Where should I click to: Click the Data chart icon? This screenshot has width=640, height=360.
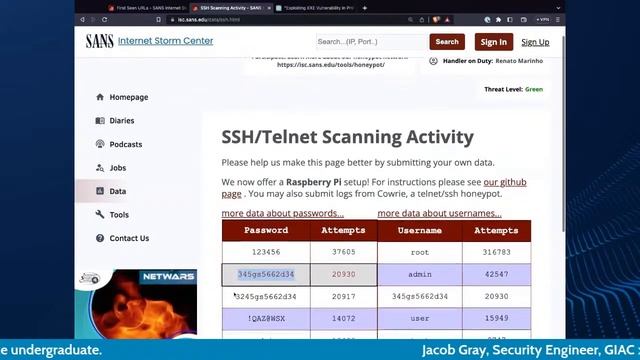[x=100, y=191]
